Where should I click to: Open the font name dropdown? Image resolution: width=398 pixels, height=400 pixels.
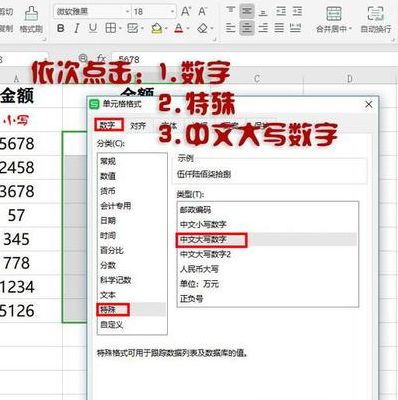(127, 12)
